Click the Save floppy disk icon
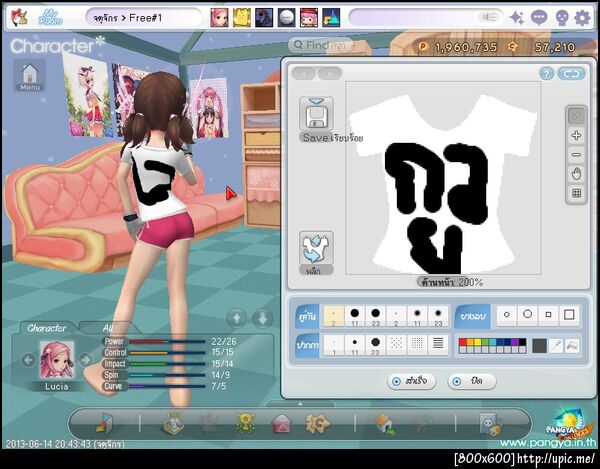The width and height of the screenshot is (600, 469). click(x=316, y=114)
